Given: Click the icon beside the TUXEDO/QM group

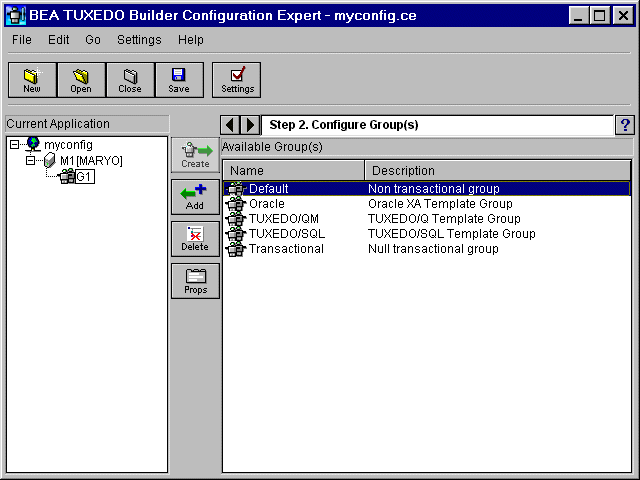Looking at the screenshot, I should point(236,219).
